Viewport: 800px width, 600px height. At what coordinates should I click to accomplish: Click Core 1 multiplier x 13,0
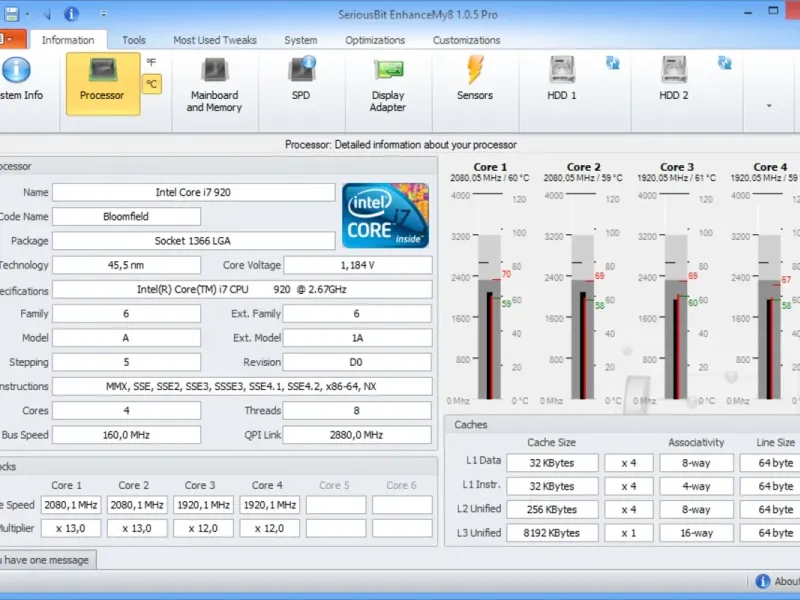pyautogui.click(x=71, y=529)
